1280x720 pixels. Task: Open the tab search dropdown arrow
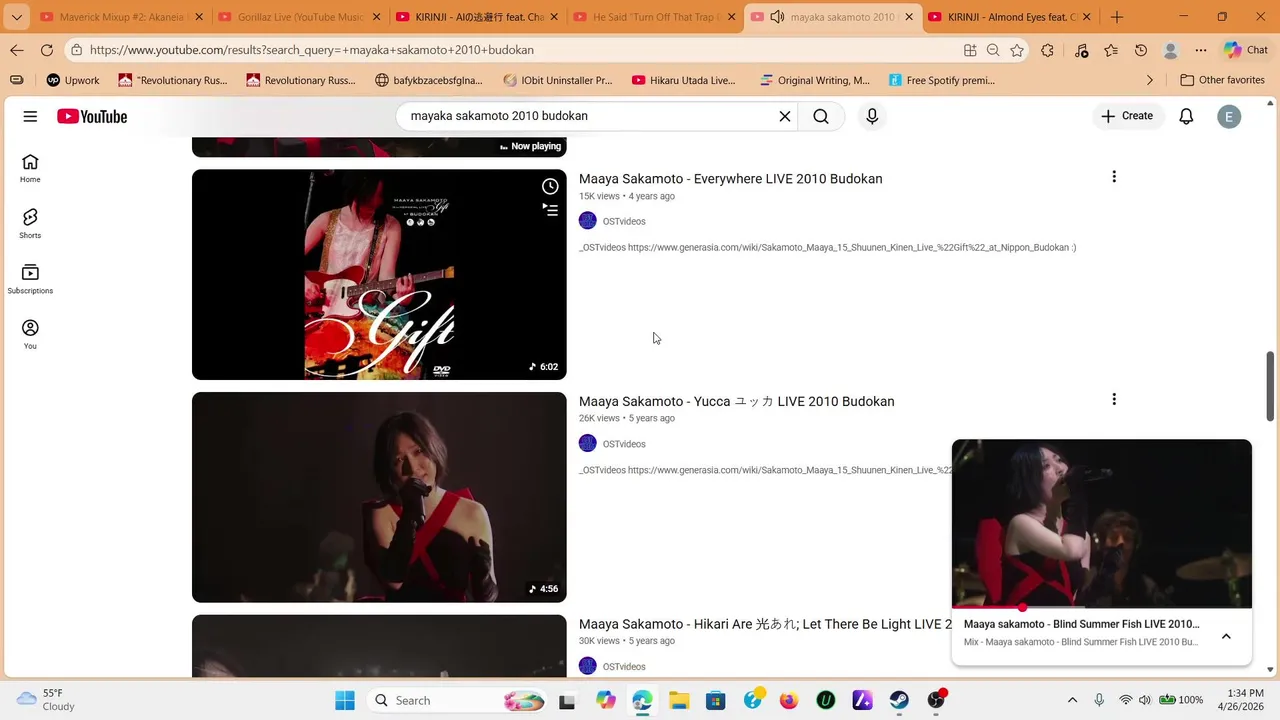tap(16, 17)
